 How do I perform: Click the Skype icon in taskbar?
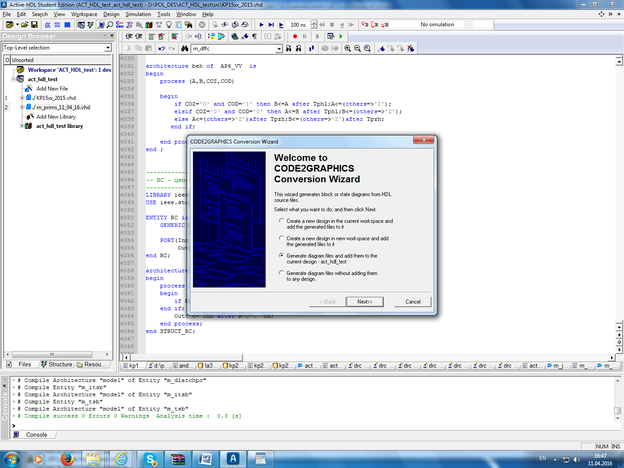point(148,457)
